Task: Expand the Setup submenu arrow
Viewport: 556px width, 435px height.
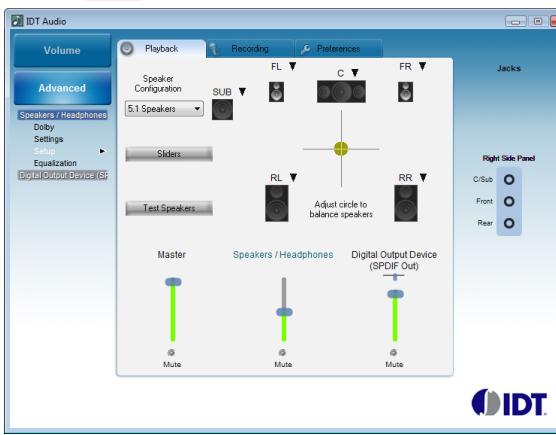Action: tap(102, 151)
